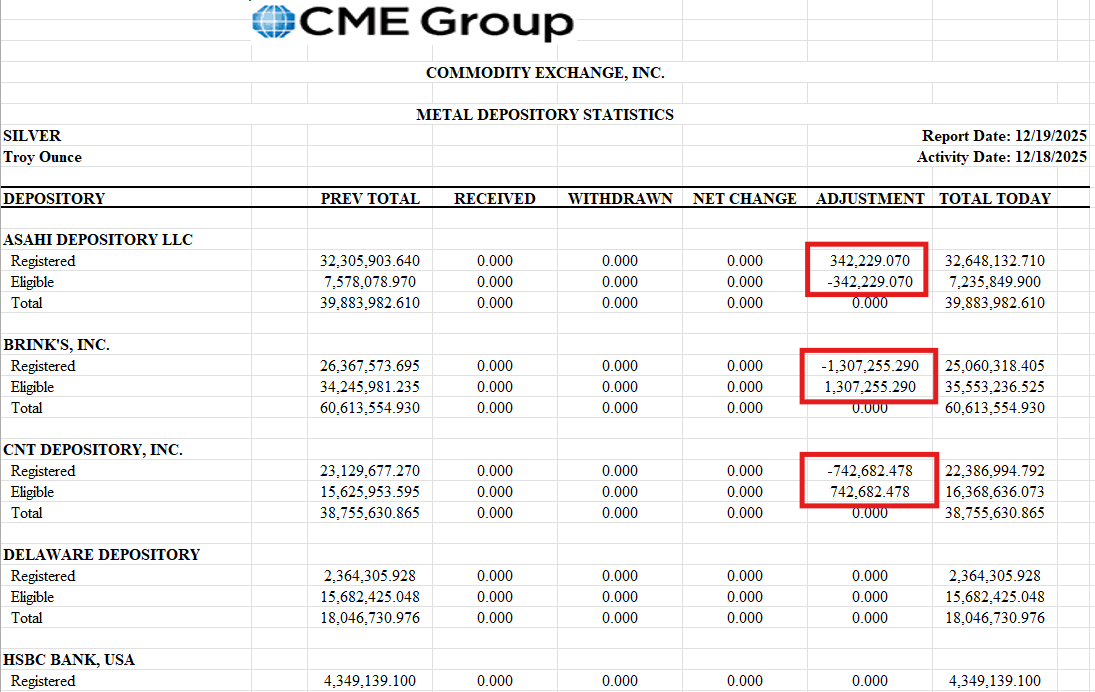Select the Activity Date: 12/18/2025 cell
The height and width of the screenshot is (692, 1095).
pos(1001,157)
